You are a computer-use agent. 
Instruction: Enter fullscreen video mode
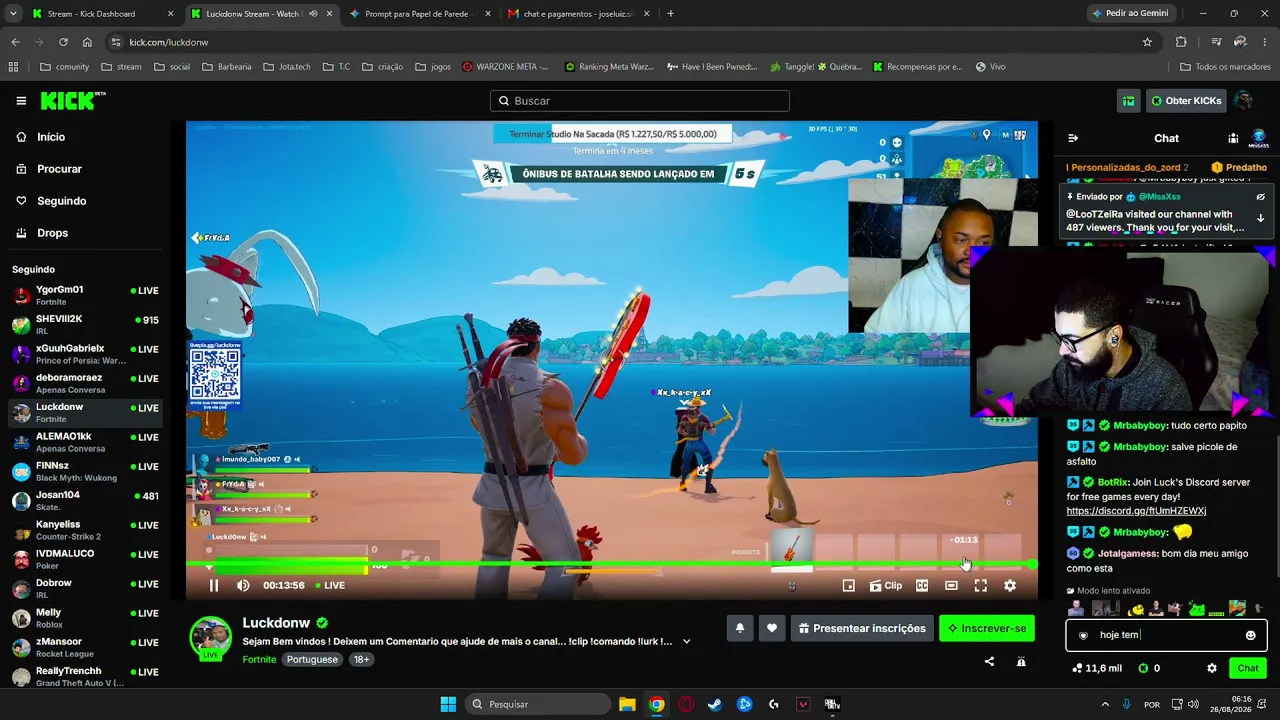[x=980, y=586]
